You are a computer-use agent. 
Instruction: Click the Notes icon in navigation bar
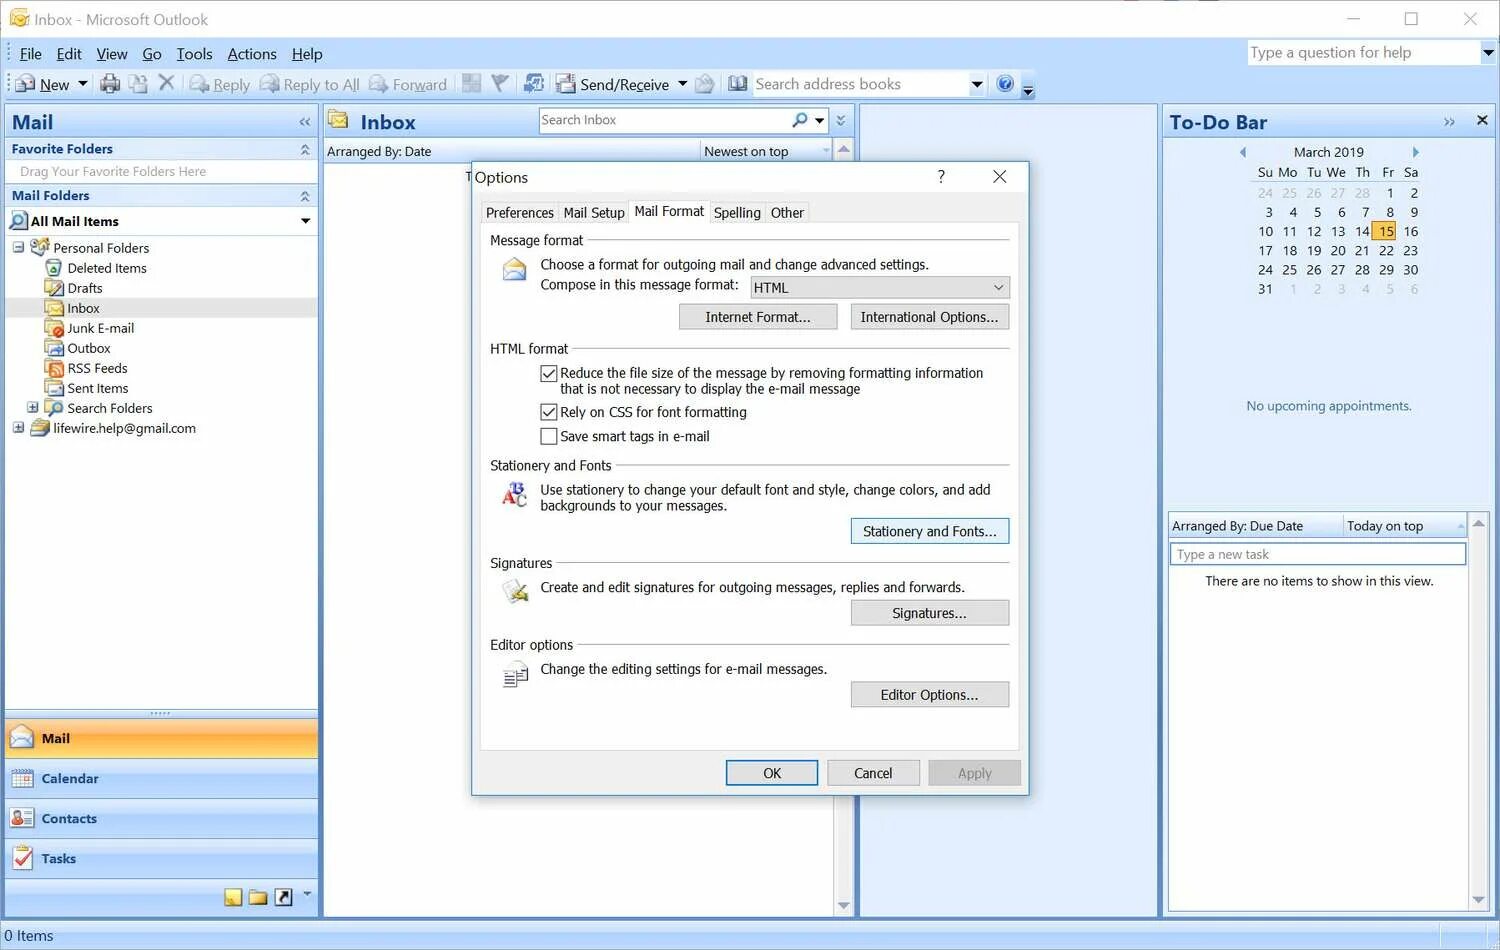(x=233, y=897)
